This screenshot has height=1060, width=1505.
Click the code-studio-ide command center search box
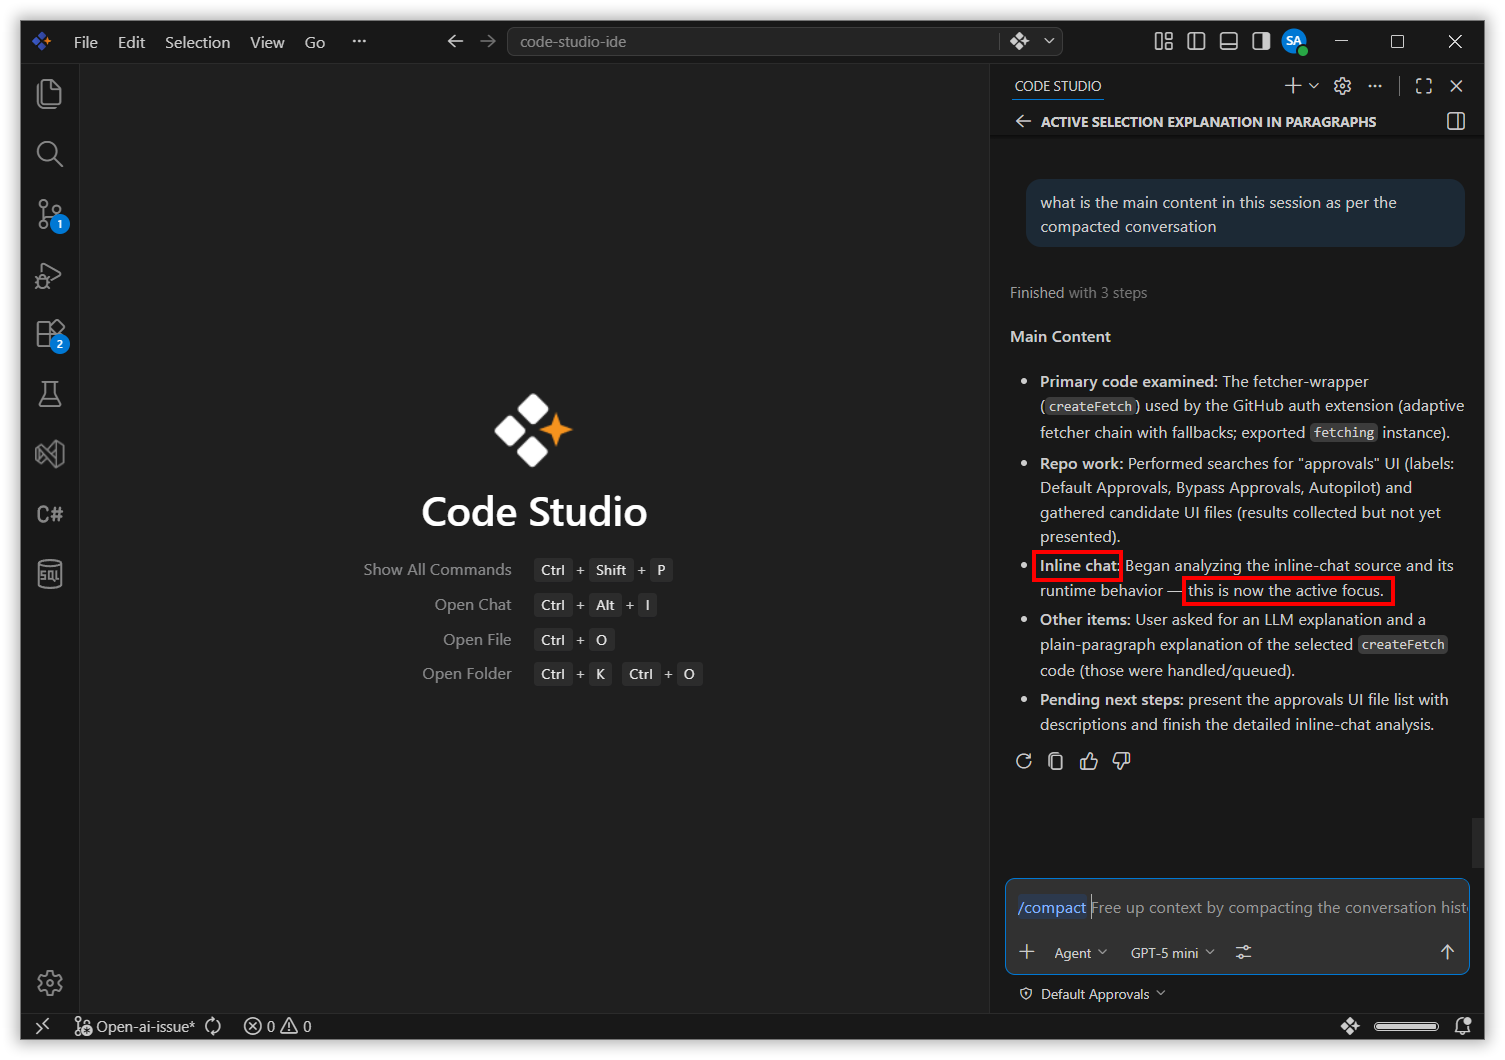pos(753,41)
